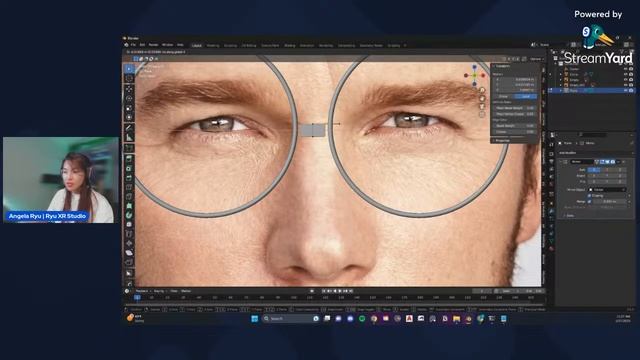This screenshot has height=360, width=640.
Task: Select the Edge Slide tool
Action: [129, 234]
